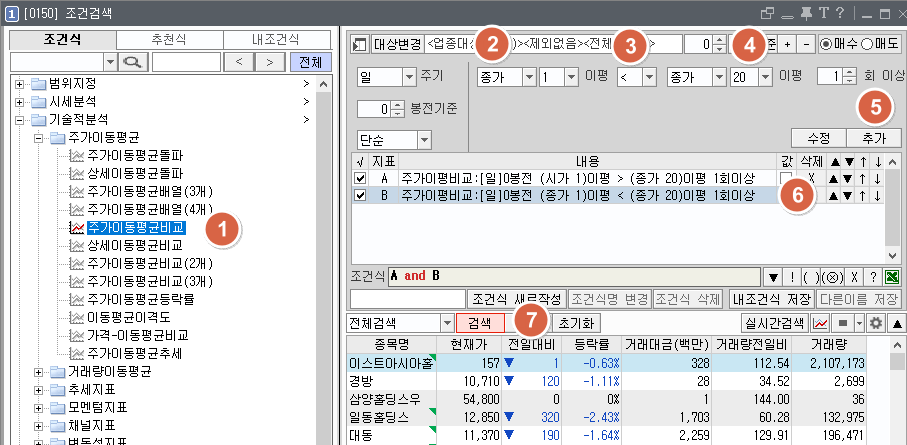The height and width of the screenshot is (445, 907).
Task: Go to previous search match with < button
Action: [x=239, y=62]
